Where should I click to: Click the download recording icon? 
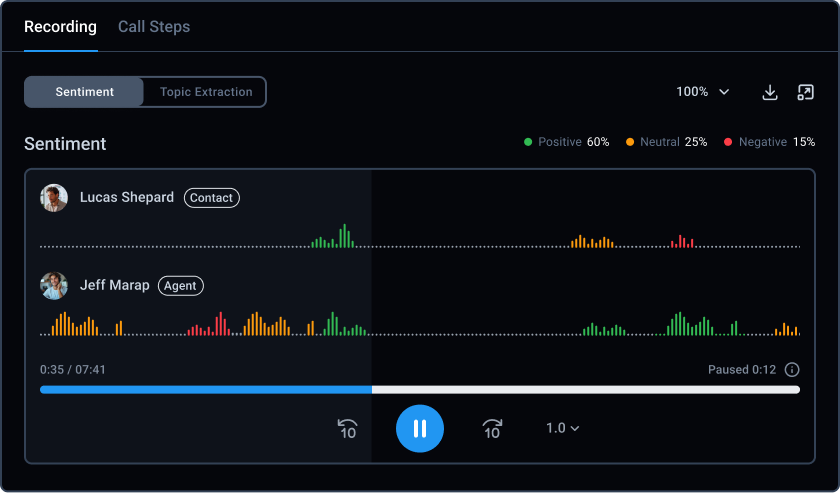pyautogui.click(x=770, y=92)
